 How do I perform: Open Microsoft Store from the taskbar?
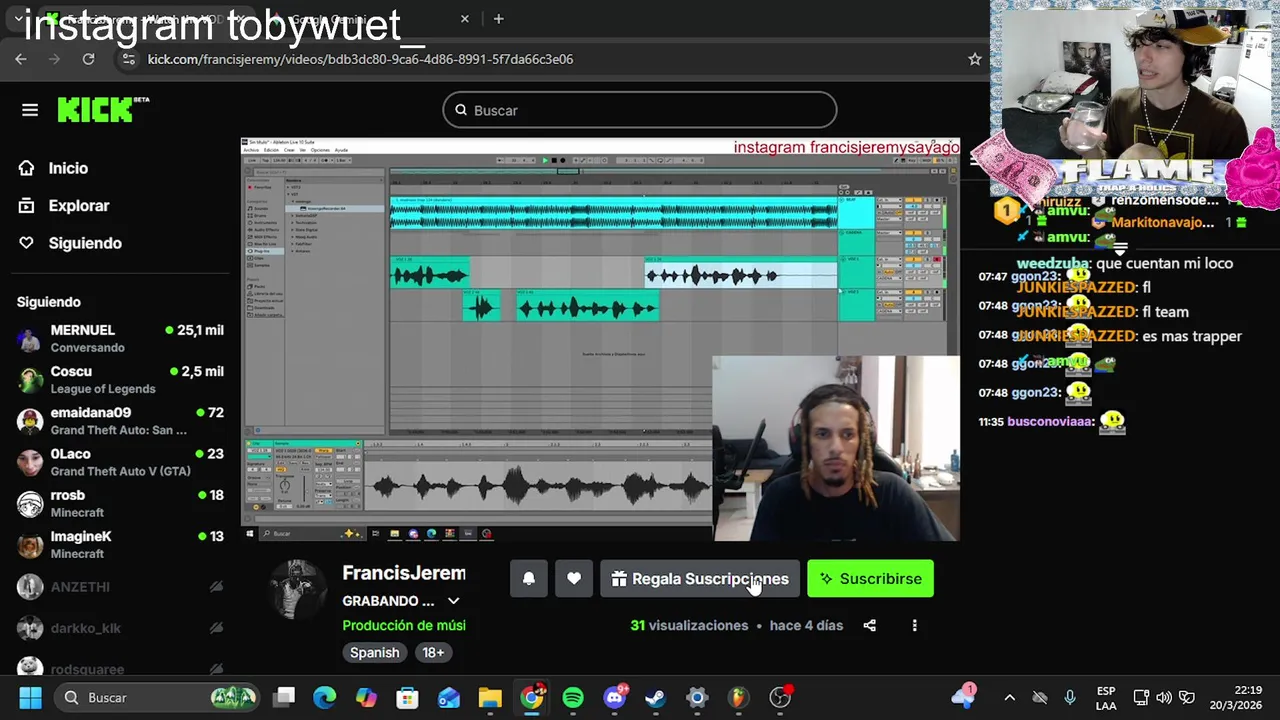[407, 697]
